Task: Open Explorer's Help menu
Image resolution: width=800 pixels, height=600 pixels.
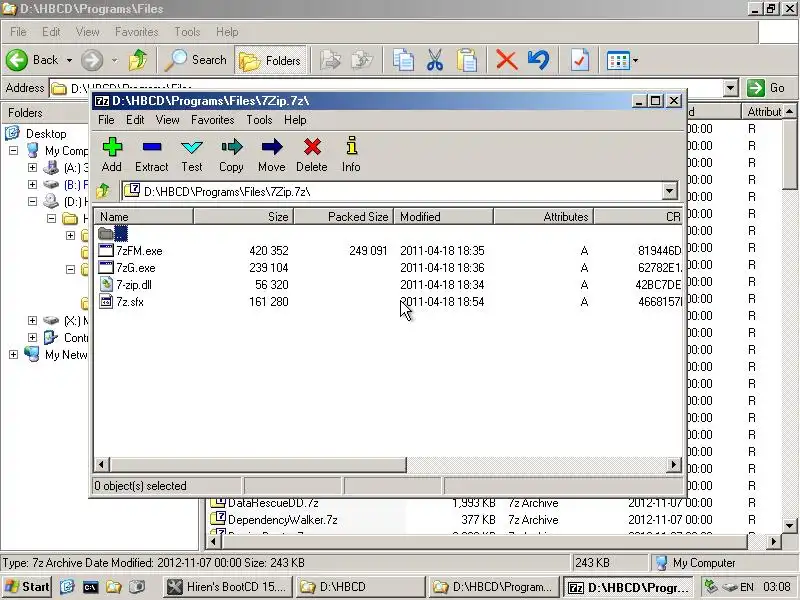Action: coord(227,32)
